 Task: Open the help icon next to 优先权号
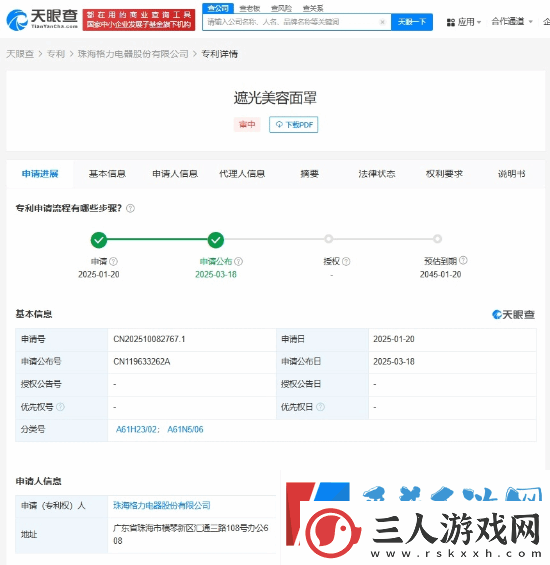tap(61, 407)
